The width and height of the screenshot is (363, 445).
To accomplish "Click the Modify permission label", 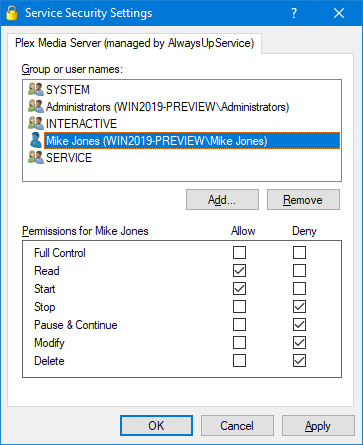I will 49,343.
